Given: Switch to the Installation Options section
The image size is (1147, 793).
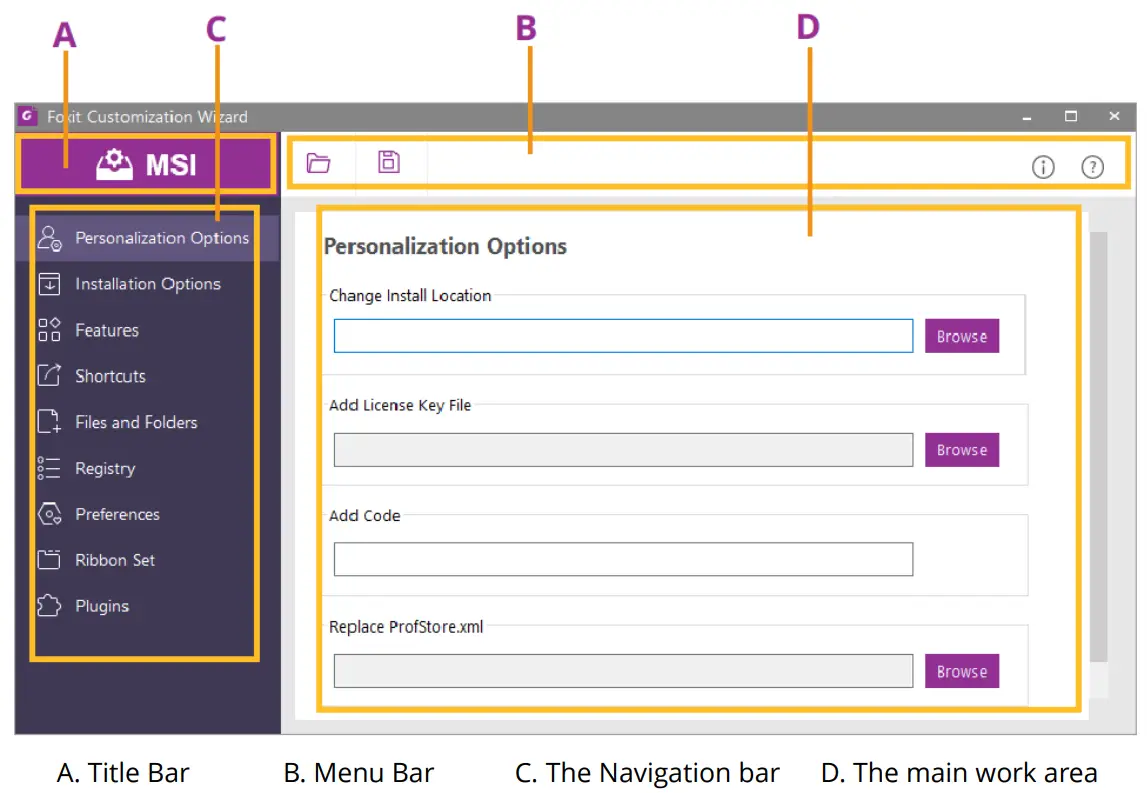Looking at the screenshot, I should (148, 284).
